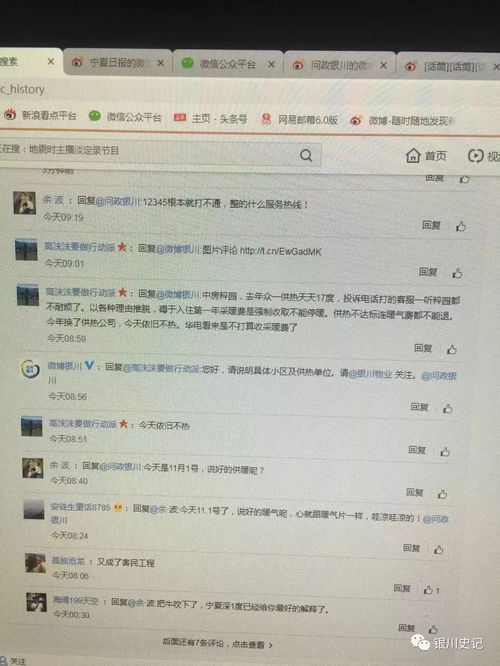Viewport: 500px width, 666px height.
Task: Open the 微信公众平台 bookmark
Action: (125, 117)
